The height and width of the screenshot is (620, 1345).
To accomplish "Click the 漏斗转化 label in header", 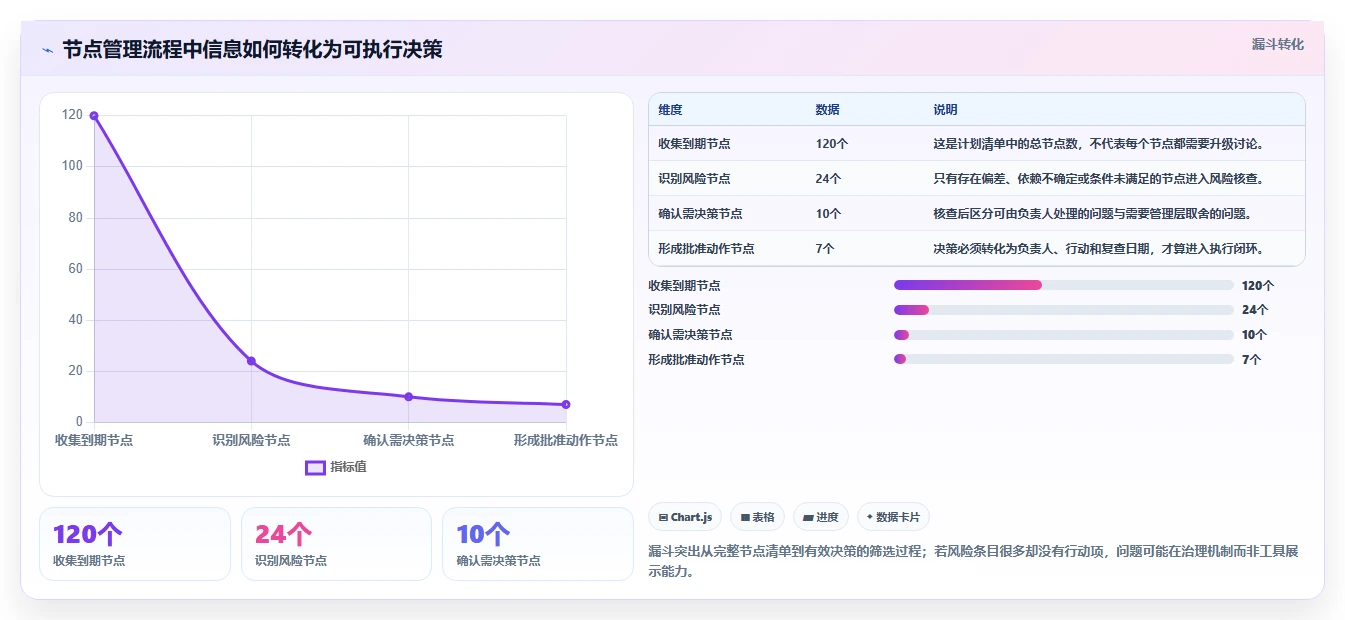I will pos(1277,45).
